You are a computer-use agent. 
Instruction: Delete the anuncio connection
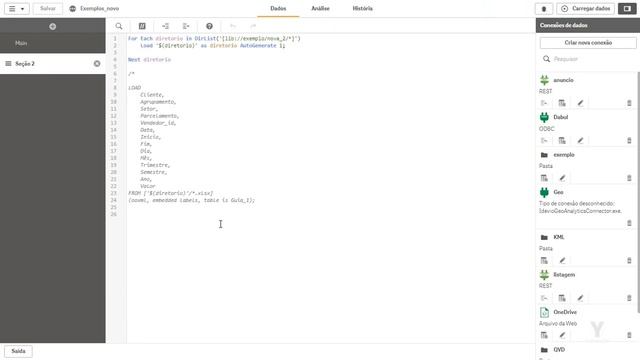pyautogui.click(x=629, y=103)
